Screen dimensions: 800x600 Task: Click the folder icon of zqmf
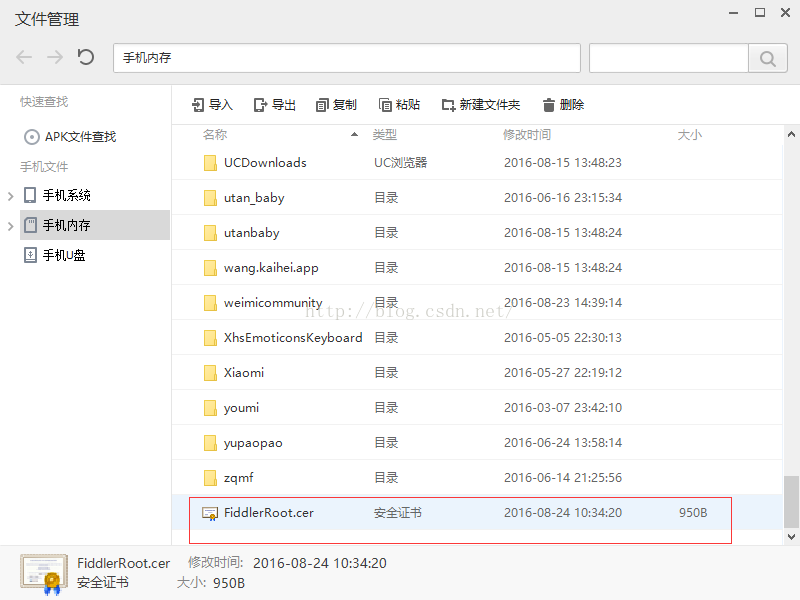point(210,478)
